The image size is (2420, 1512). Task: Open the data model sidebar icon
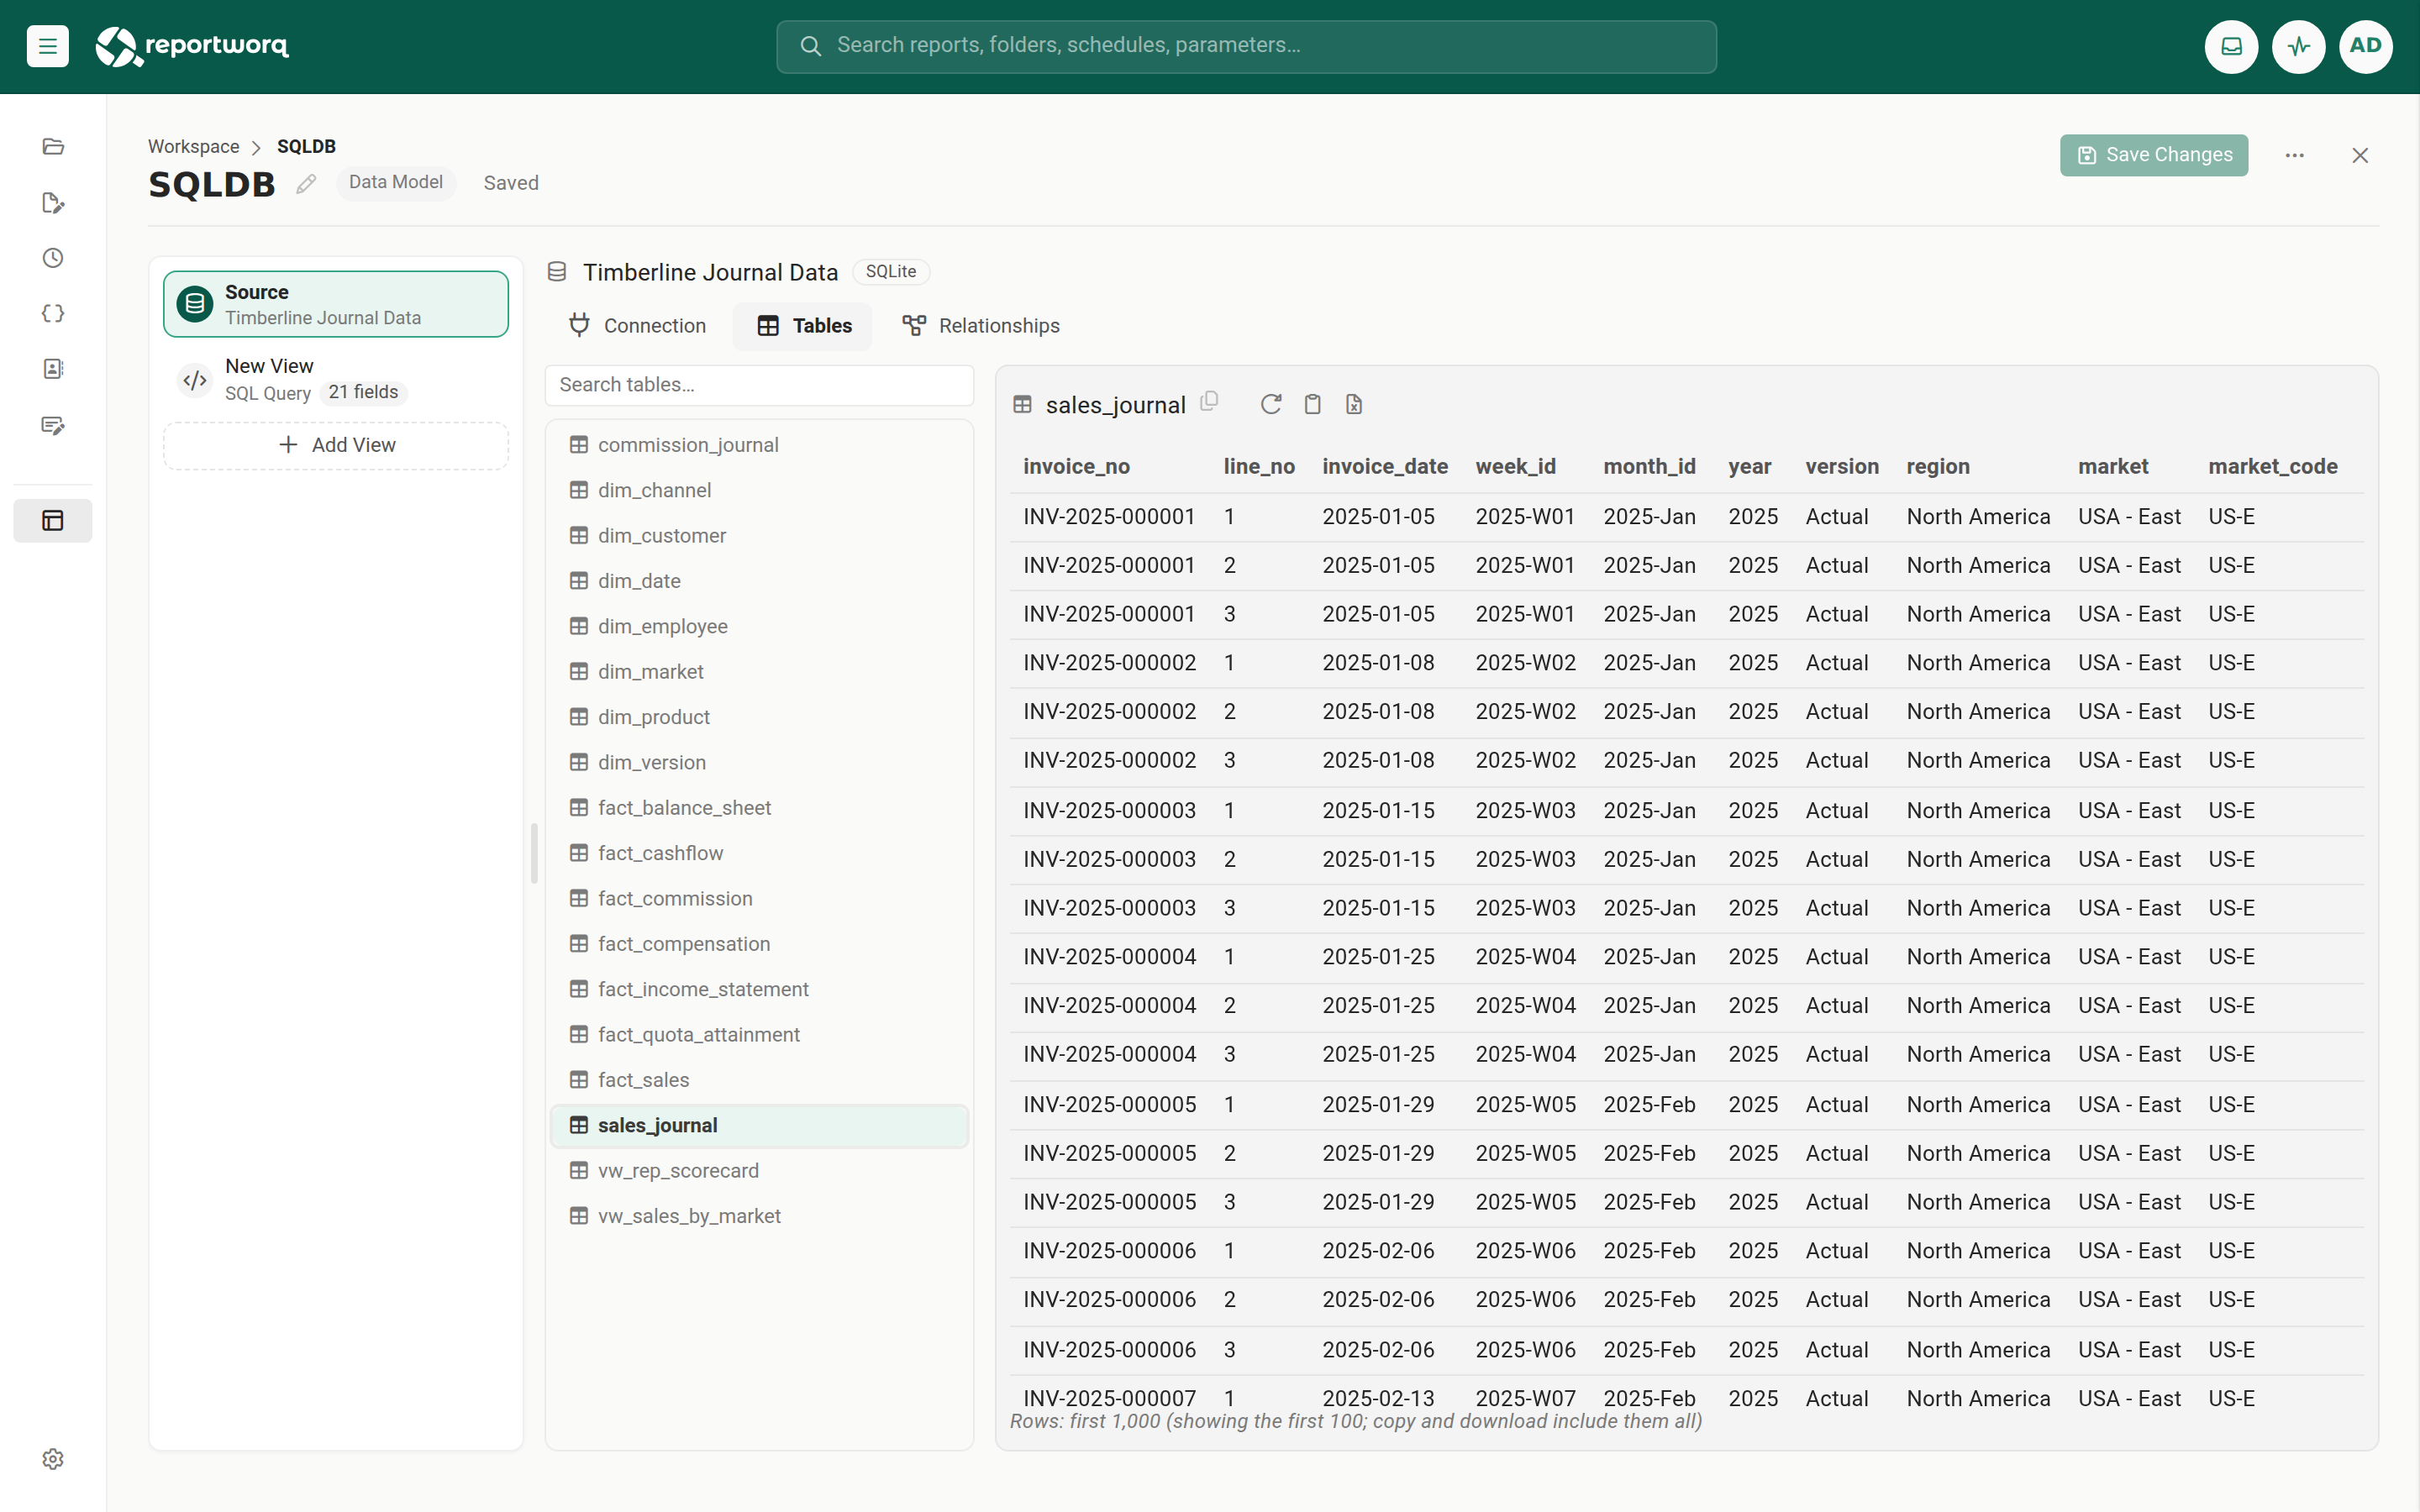(x=53, y=521)
